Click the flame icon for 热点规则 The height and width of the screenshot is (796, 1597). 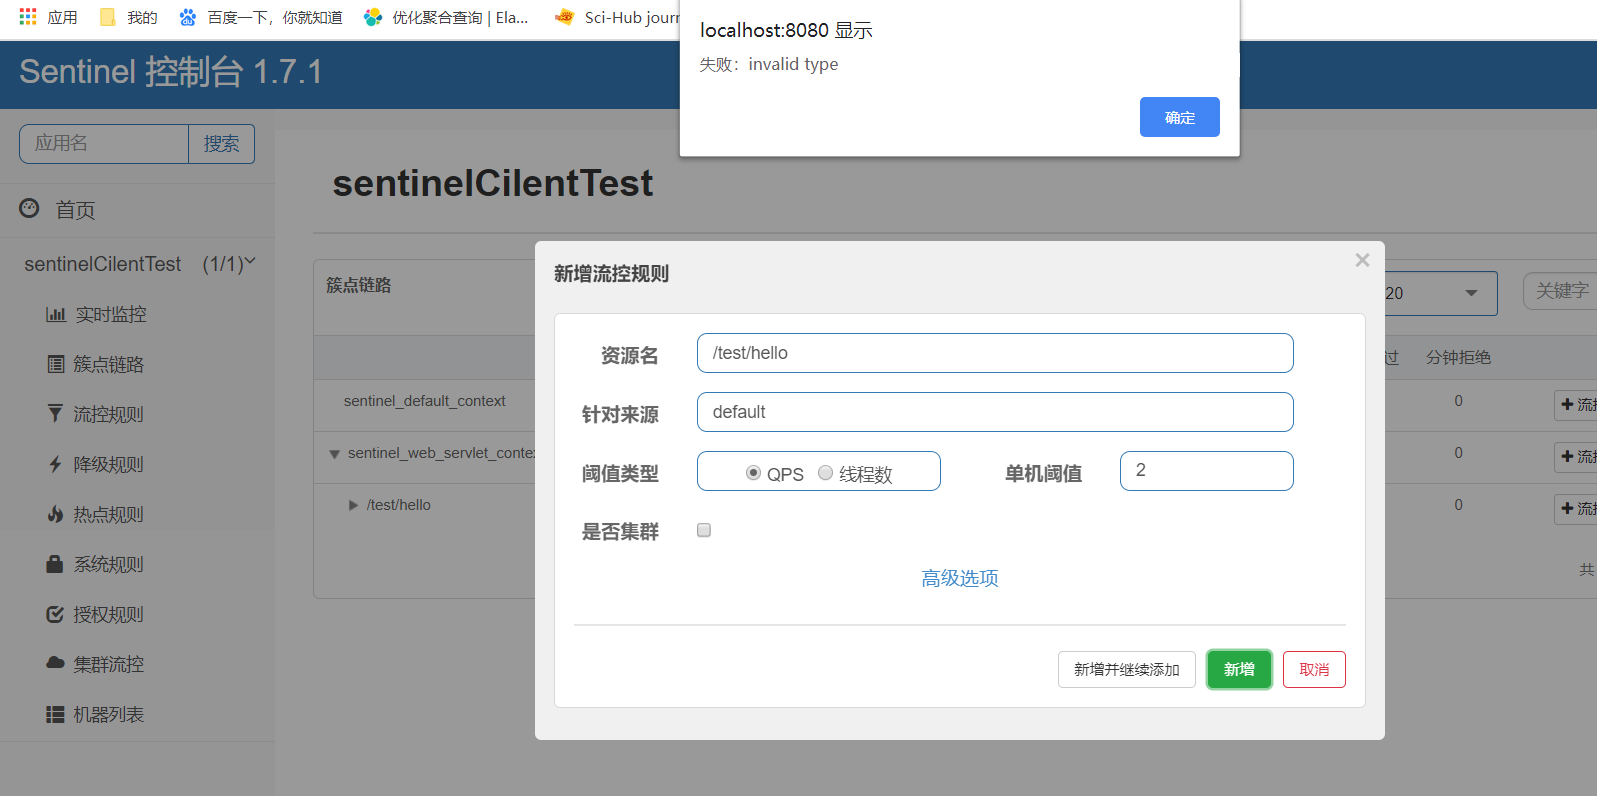coord(56,514)
